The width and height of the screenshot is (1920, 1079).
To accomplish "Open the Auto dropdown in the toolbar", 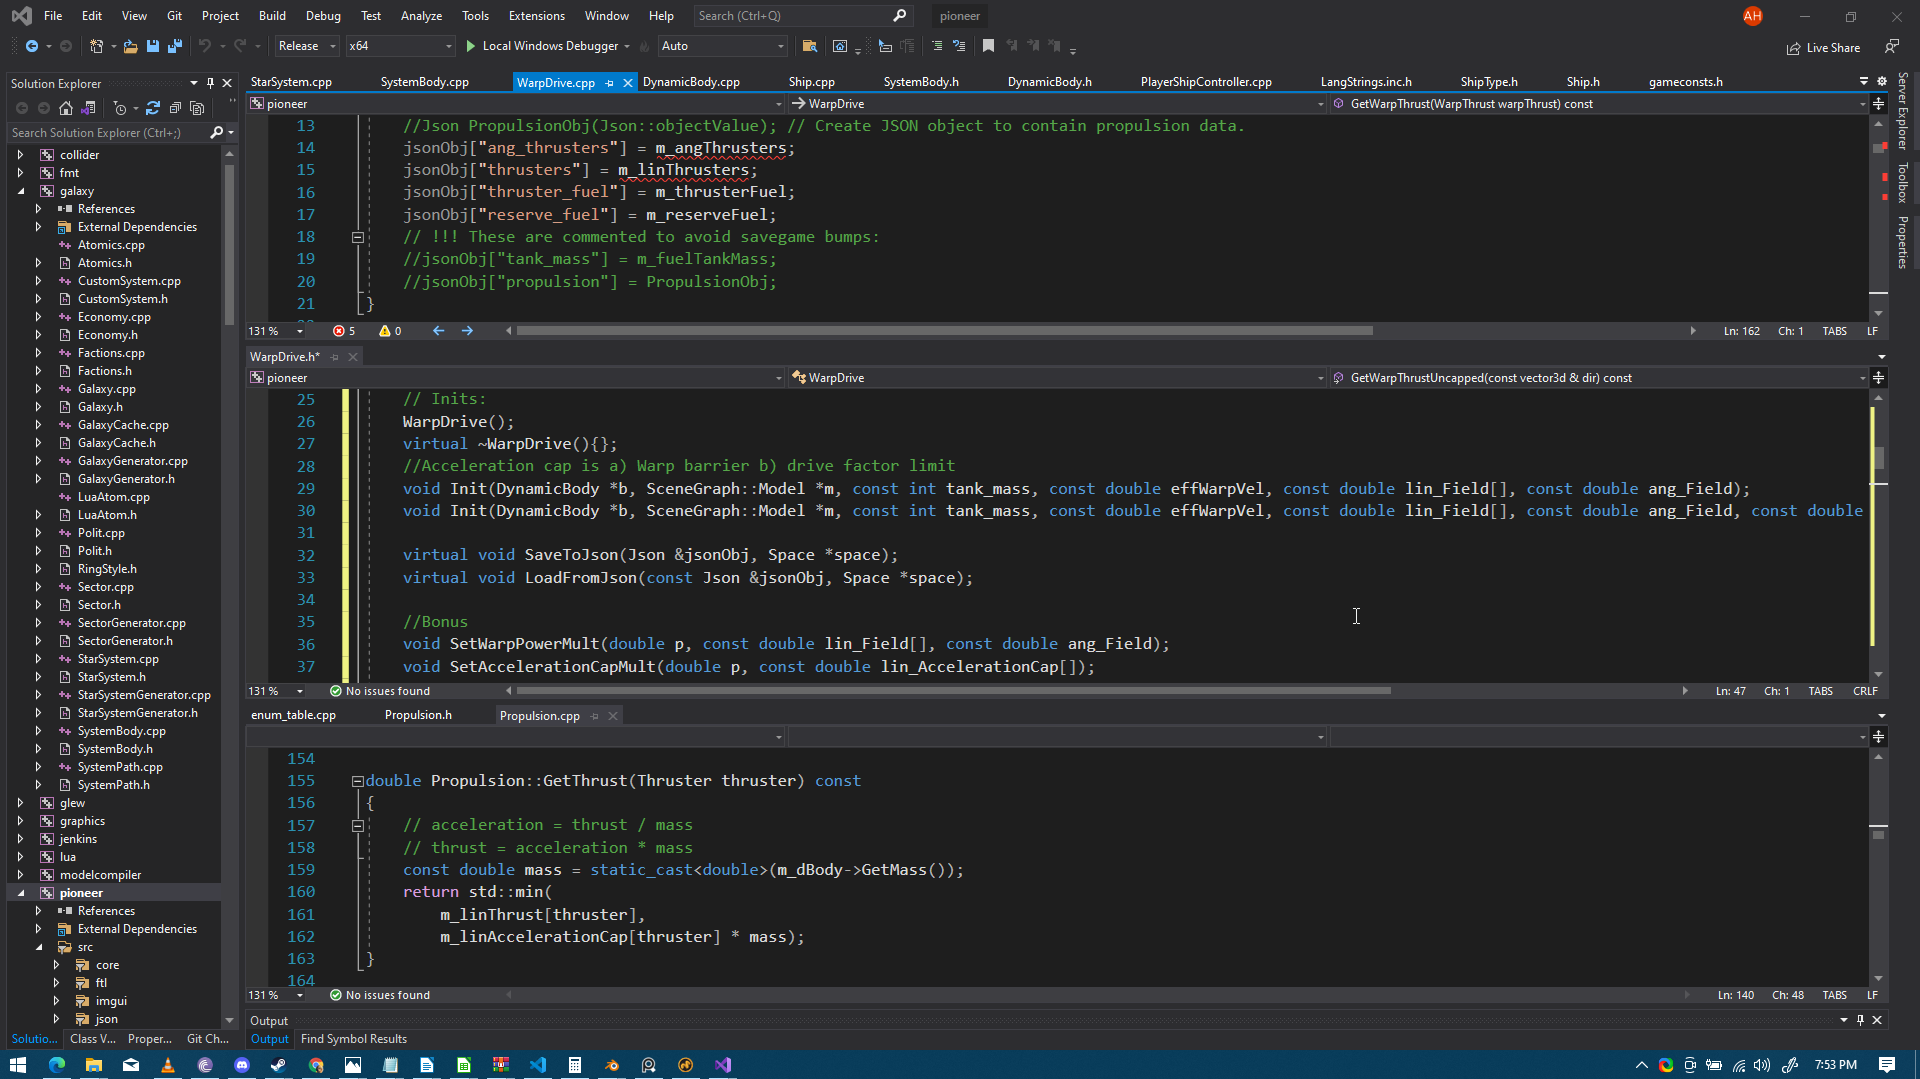I will click(722, 46).
